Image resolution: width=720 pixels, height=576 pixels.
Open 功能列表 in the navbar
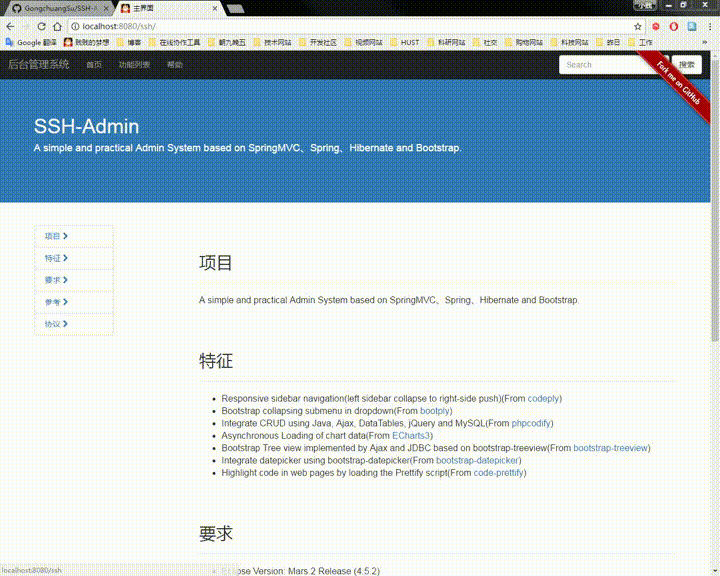[x=135, y=65]
